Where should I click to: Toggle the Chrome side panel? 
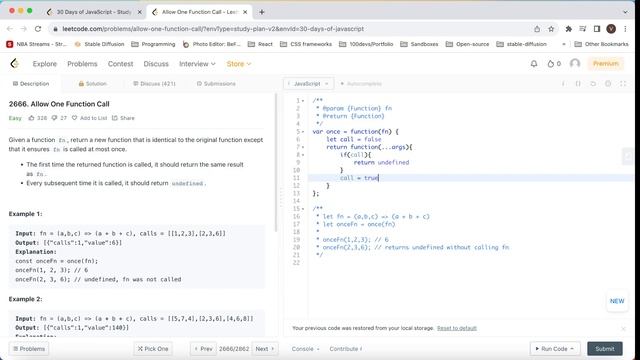[597, 29]
